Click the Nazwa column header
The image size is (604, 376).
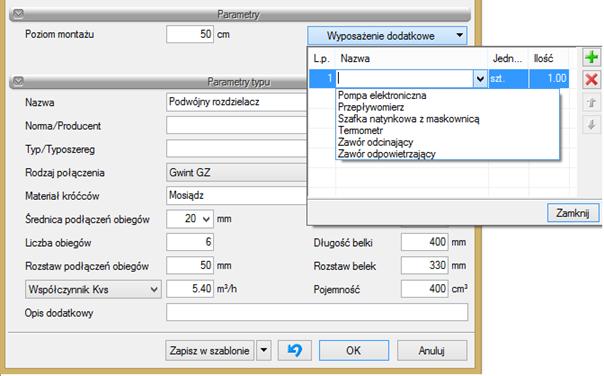tap(412, 59)
